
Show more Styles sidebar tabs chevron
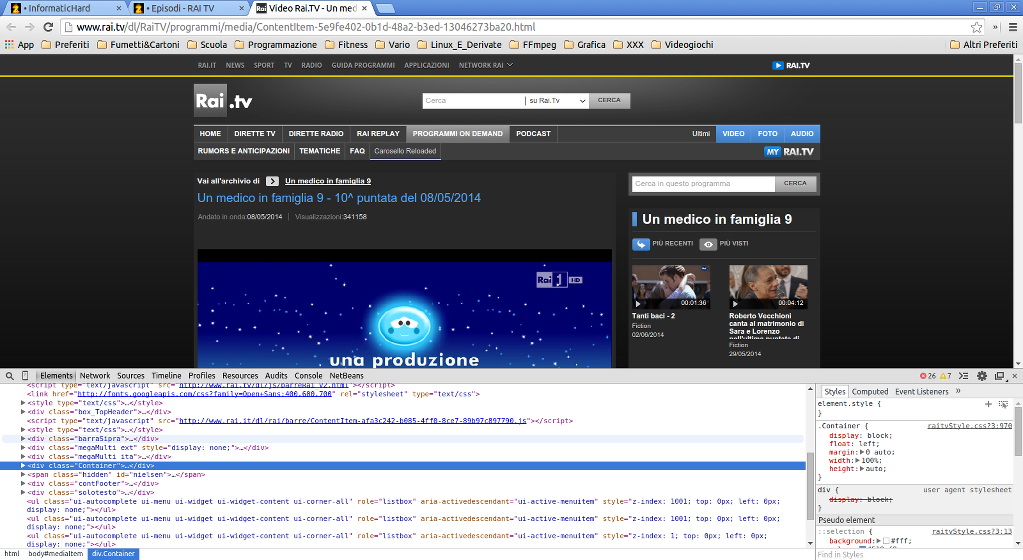pos(958,391)
